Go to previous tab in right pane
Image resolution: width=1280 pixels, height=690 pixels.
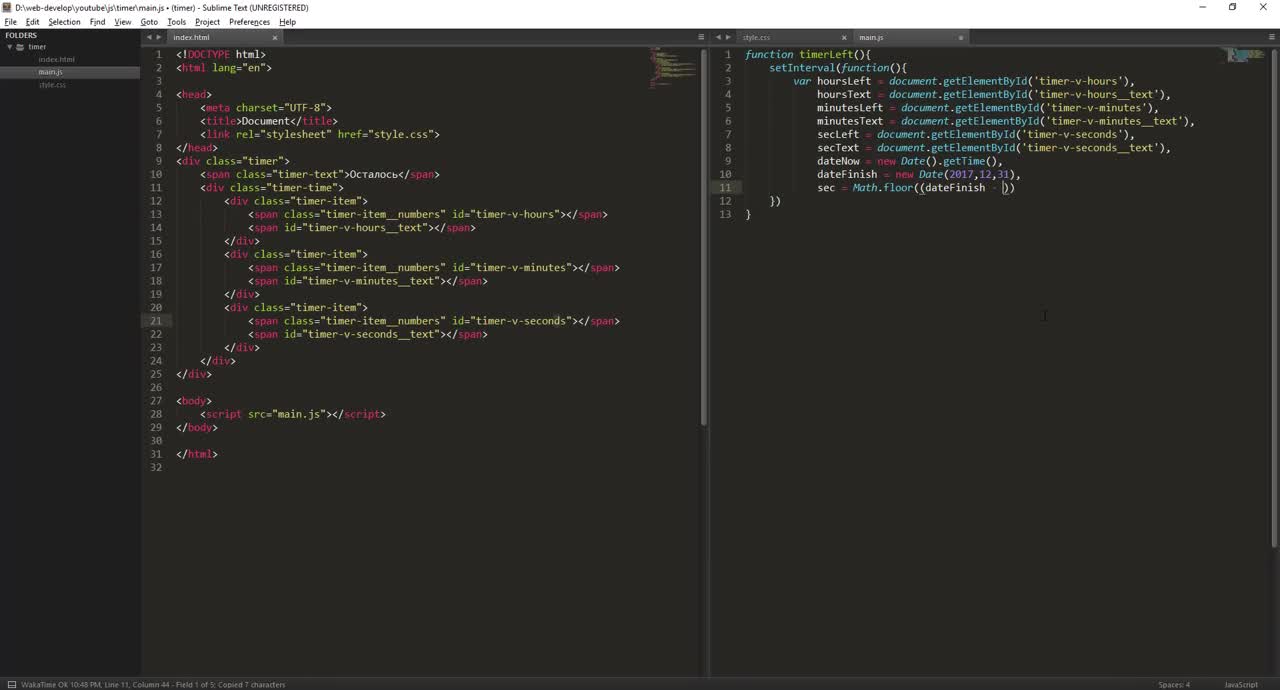[718, 37]
